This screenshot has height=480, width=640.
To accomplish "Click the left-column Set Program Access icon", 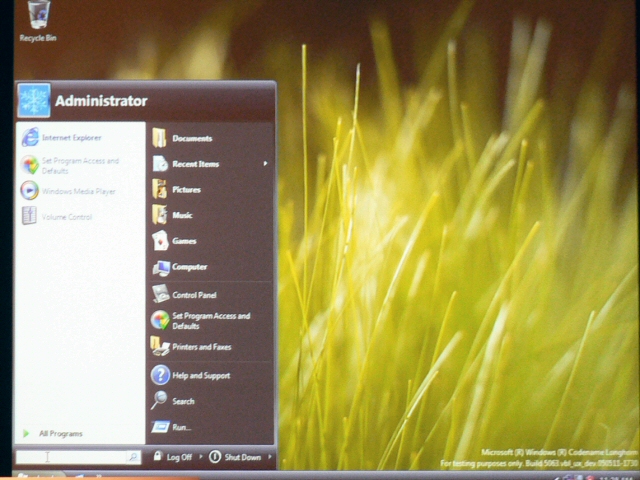I will point(29,165).
